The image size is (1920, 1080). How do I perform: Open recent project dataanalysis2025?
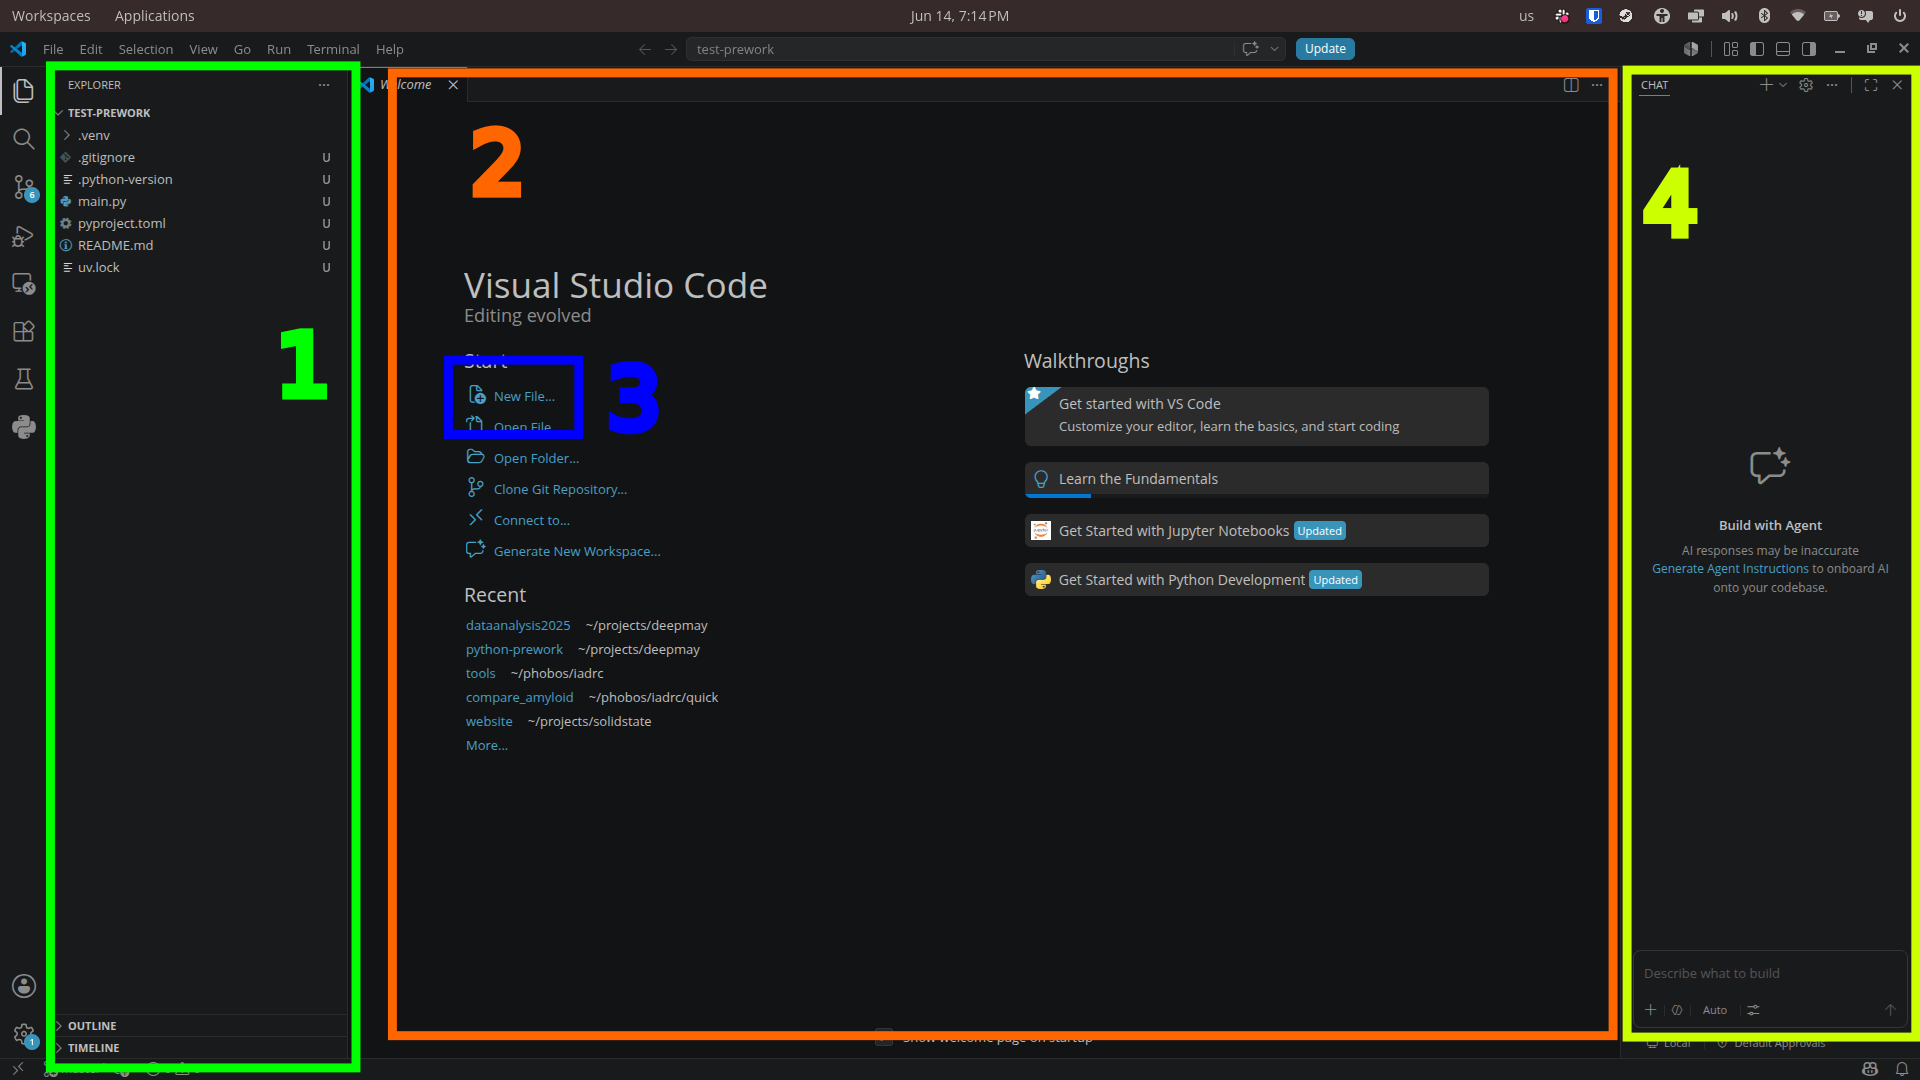(518, 626)
